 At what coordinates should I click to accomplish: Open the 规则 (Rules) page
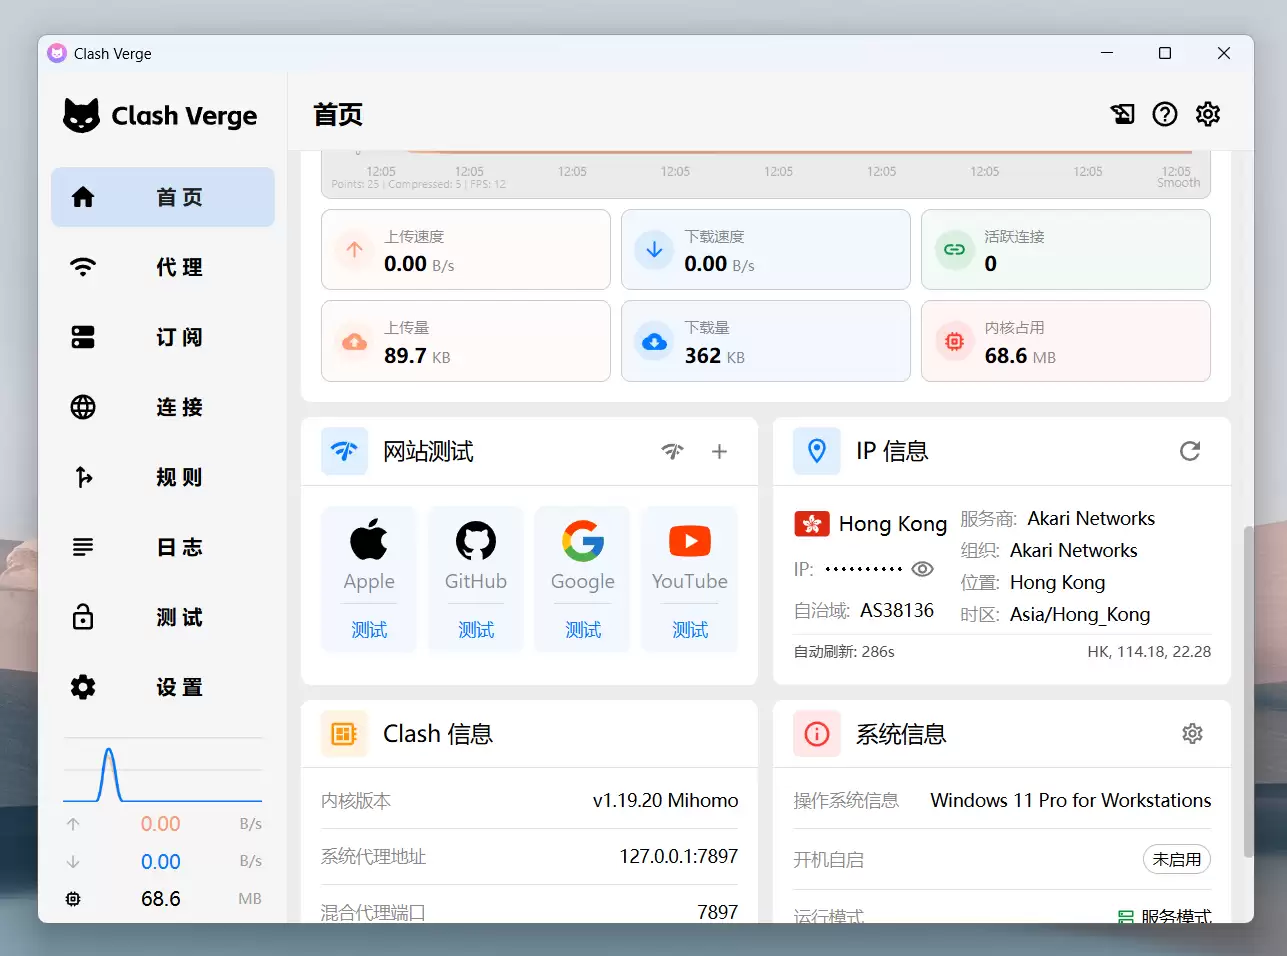tap(163, 477)
